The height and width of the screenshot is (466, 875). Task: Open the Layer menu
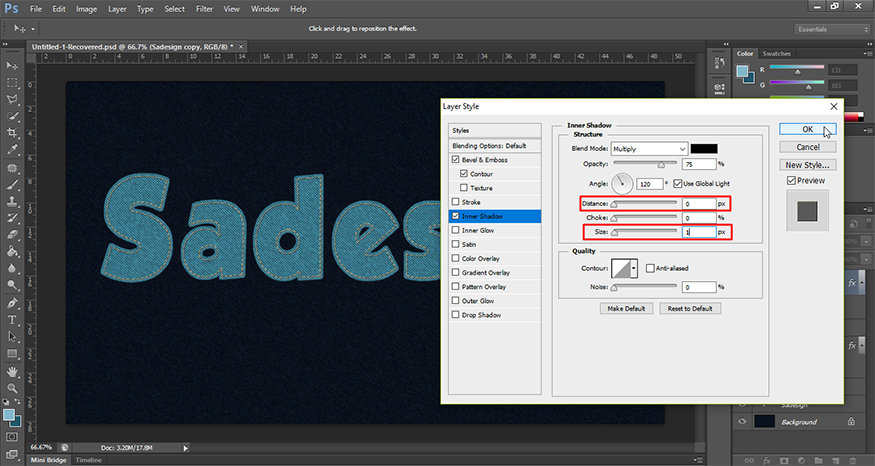click(117, 9)
